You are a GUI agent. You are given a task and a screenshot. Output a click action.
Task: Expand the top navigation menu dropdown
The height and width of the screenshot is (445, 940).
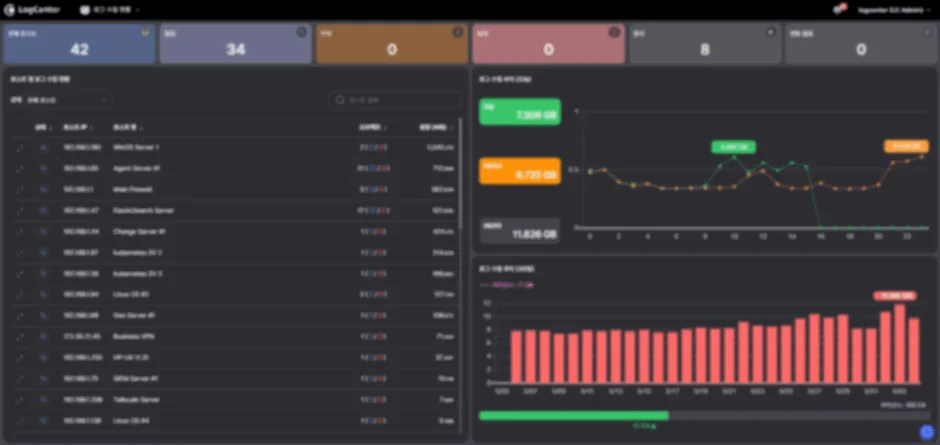(x=110, y=10)
